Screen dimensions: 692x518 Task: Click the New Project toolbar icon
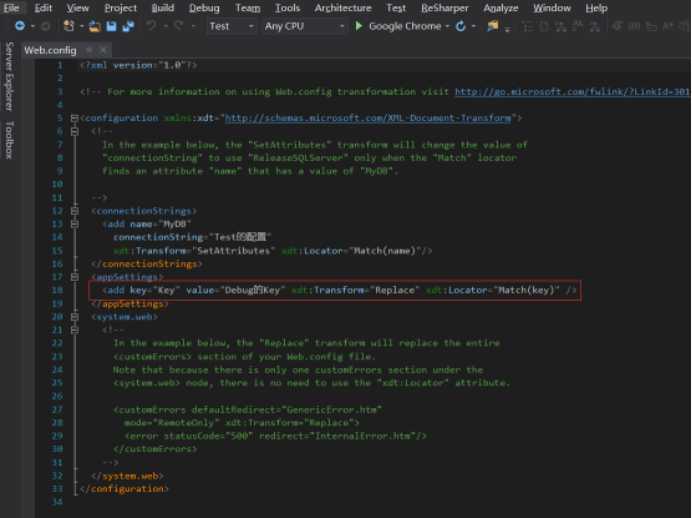pos(68,26)
